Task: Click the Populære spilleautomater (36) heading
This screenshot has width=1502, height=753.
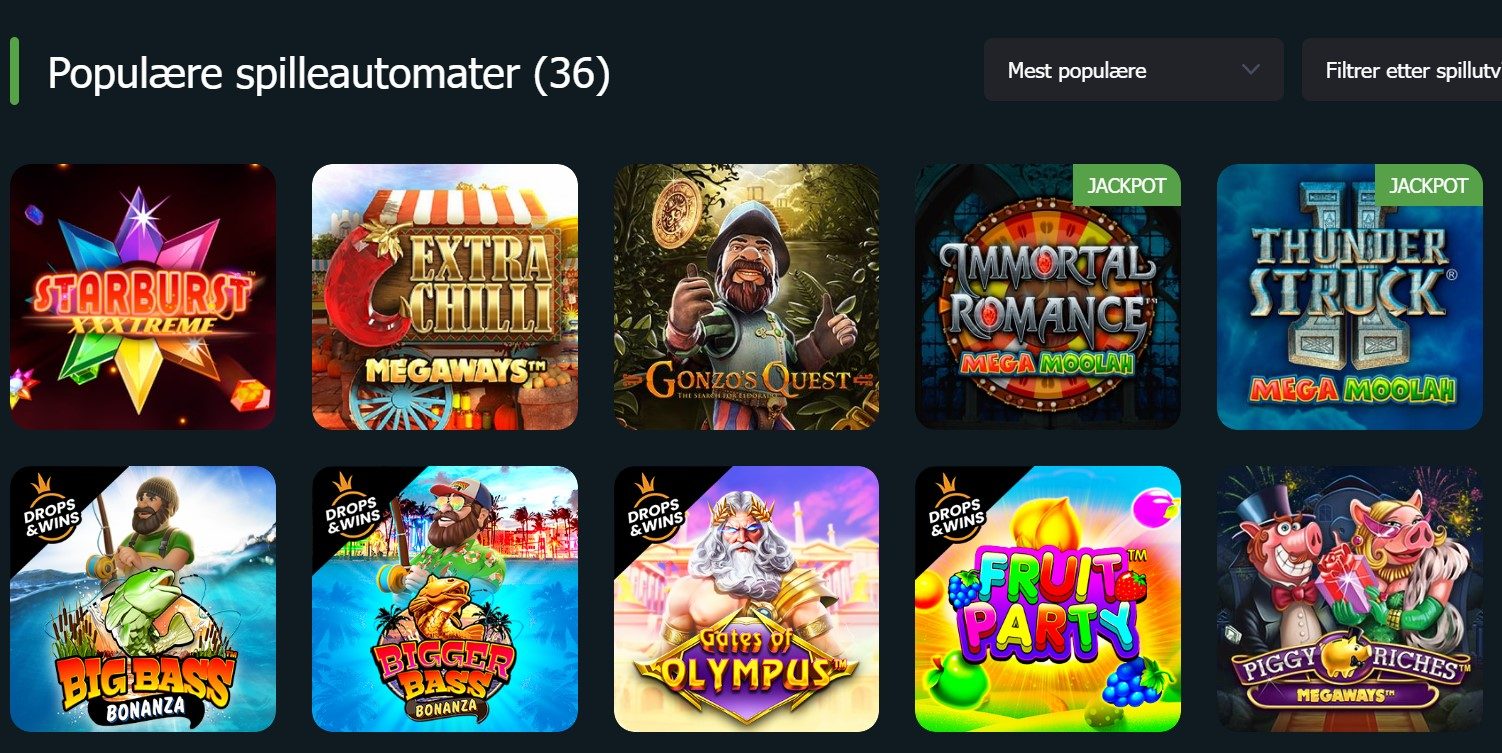Action: click(x=329, y=73)
